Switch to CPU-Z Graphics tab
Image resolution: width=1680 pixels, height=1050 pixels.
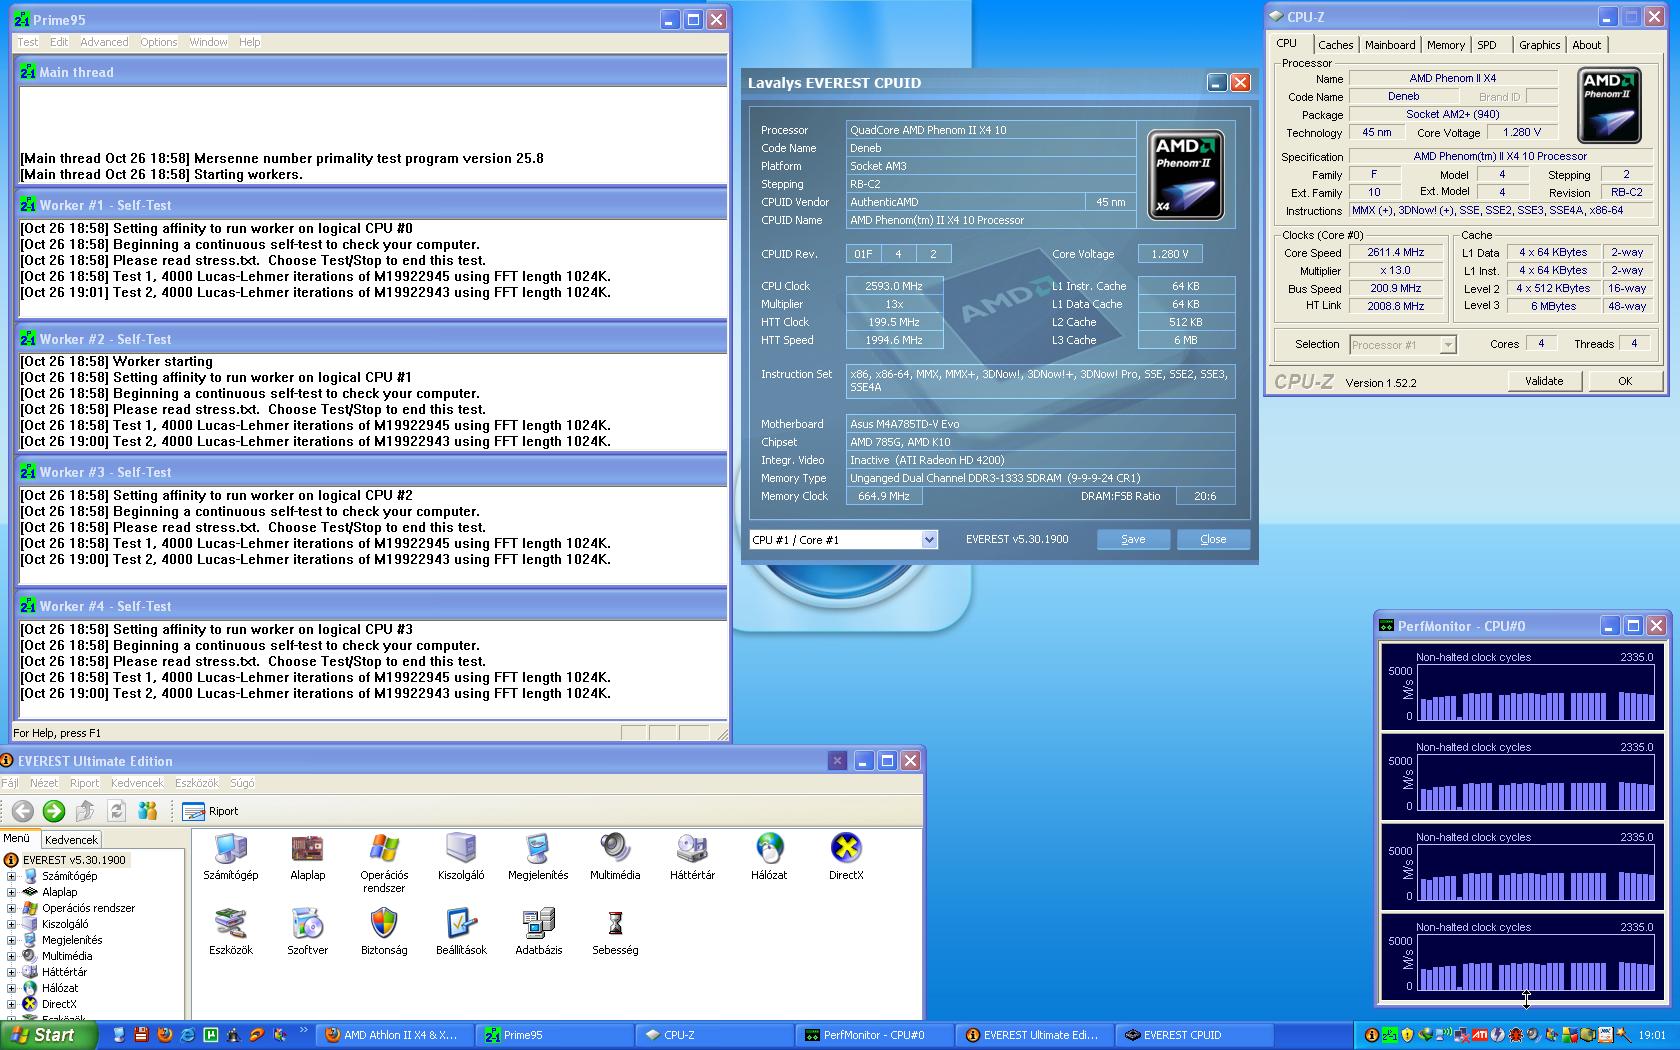click(x=1539, y=45)
